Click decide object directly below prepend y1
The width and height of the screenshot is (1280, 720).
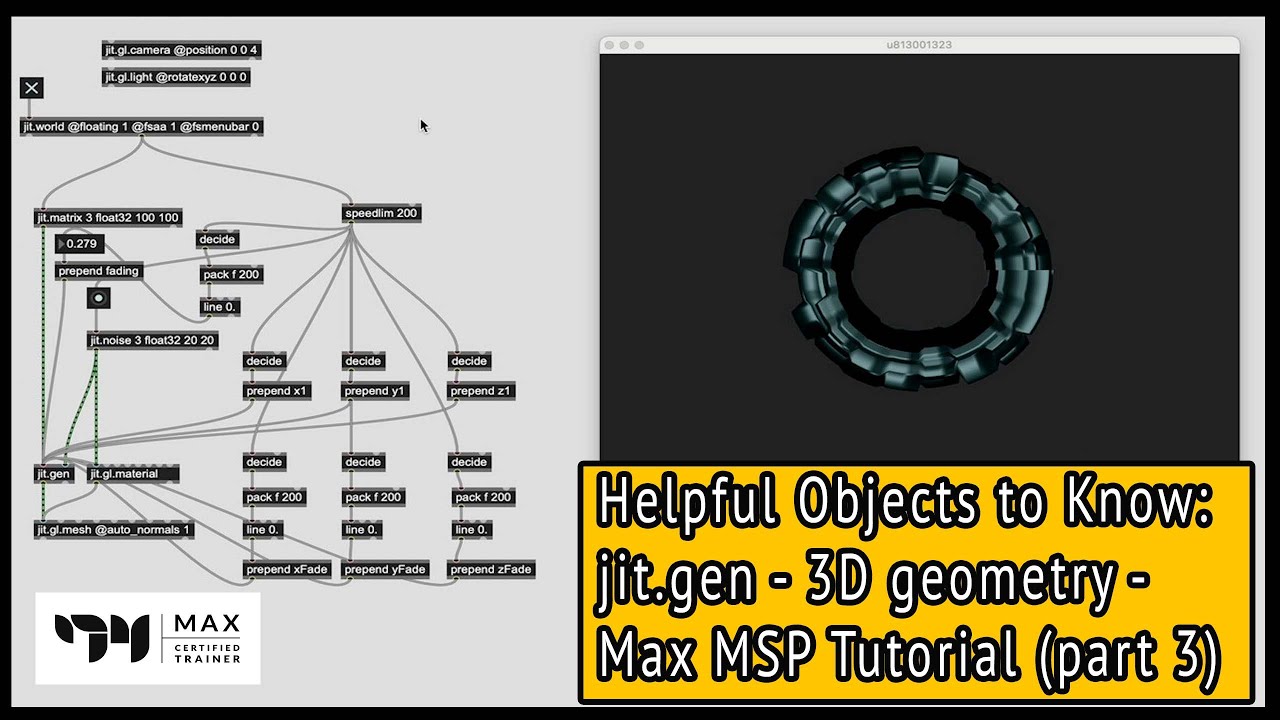pyautogui.click(x=363, y=462)
